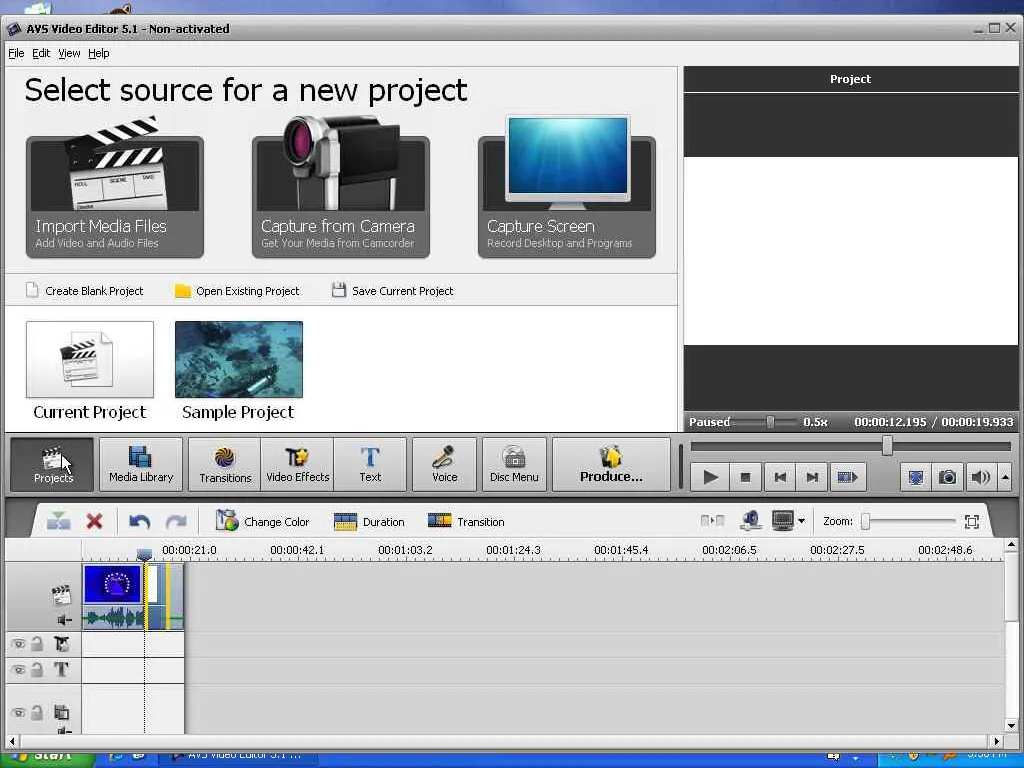Expand the volume level arrow
This screenshot has height=768, width=1024.
tap(1005, 477)
